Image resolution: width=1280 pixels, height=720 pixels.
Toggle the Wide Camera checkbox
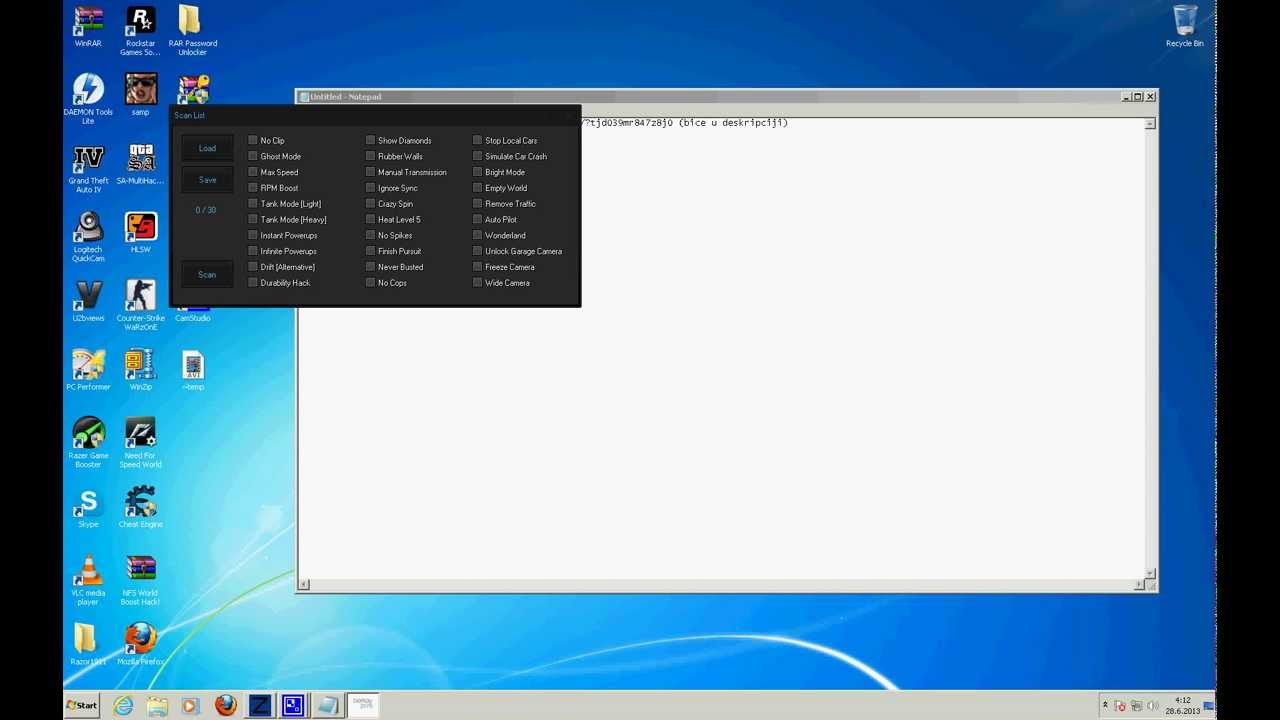[477, 283]
